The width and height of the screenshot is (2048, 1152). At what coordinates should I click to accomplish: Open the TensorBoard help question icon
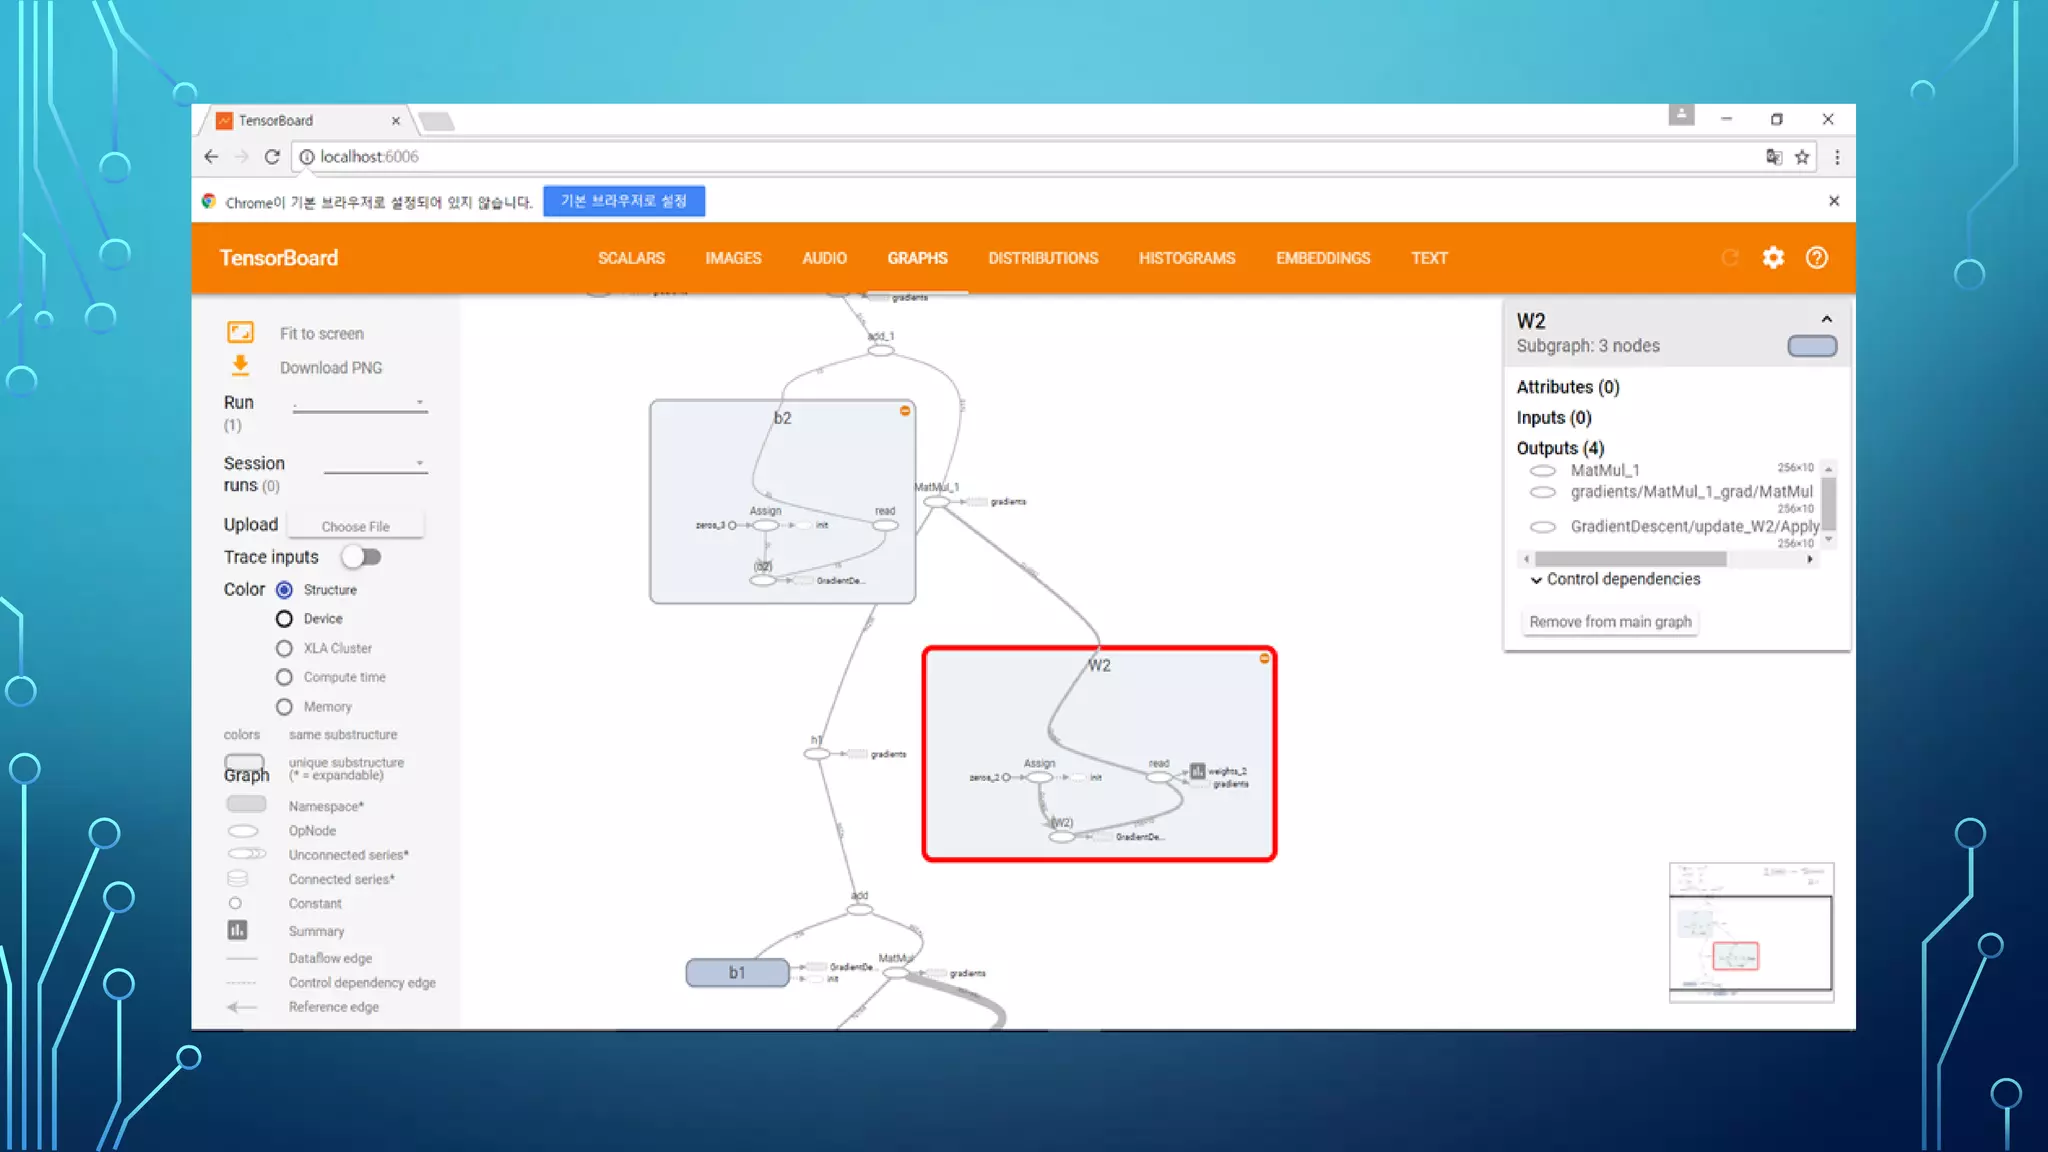[x=1817, y=258]
